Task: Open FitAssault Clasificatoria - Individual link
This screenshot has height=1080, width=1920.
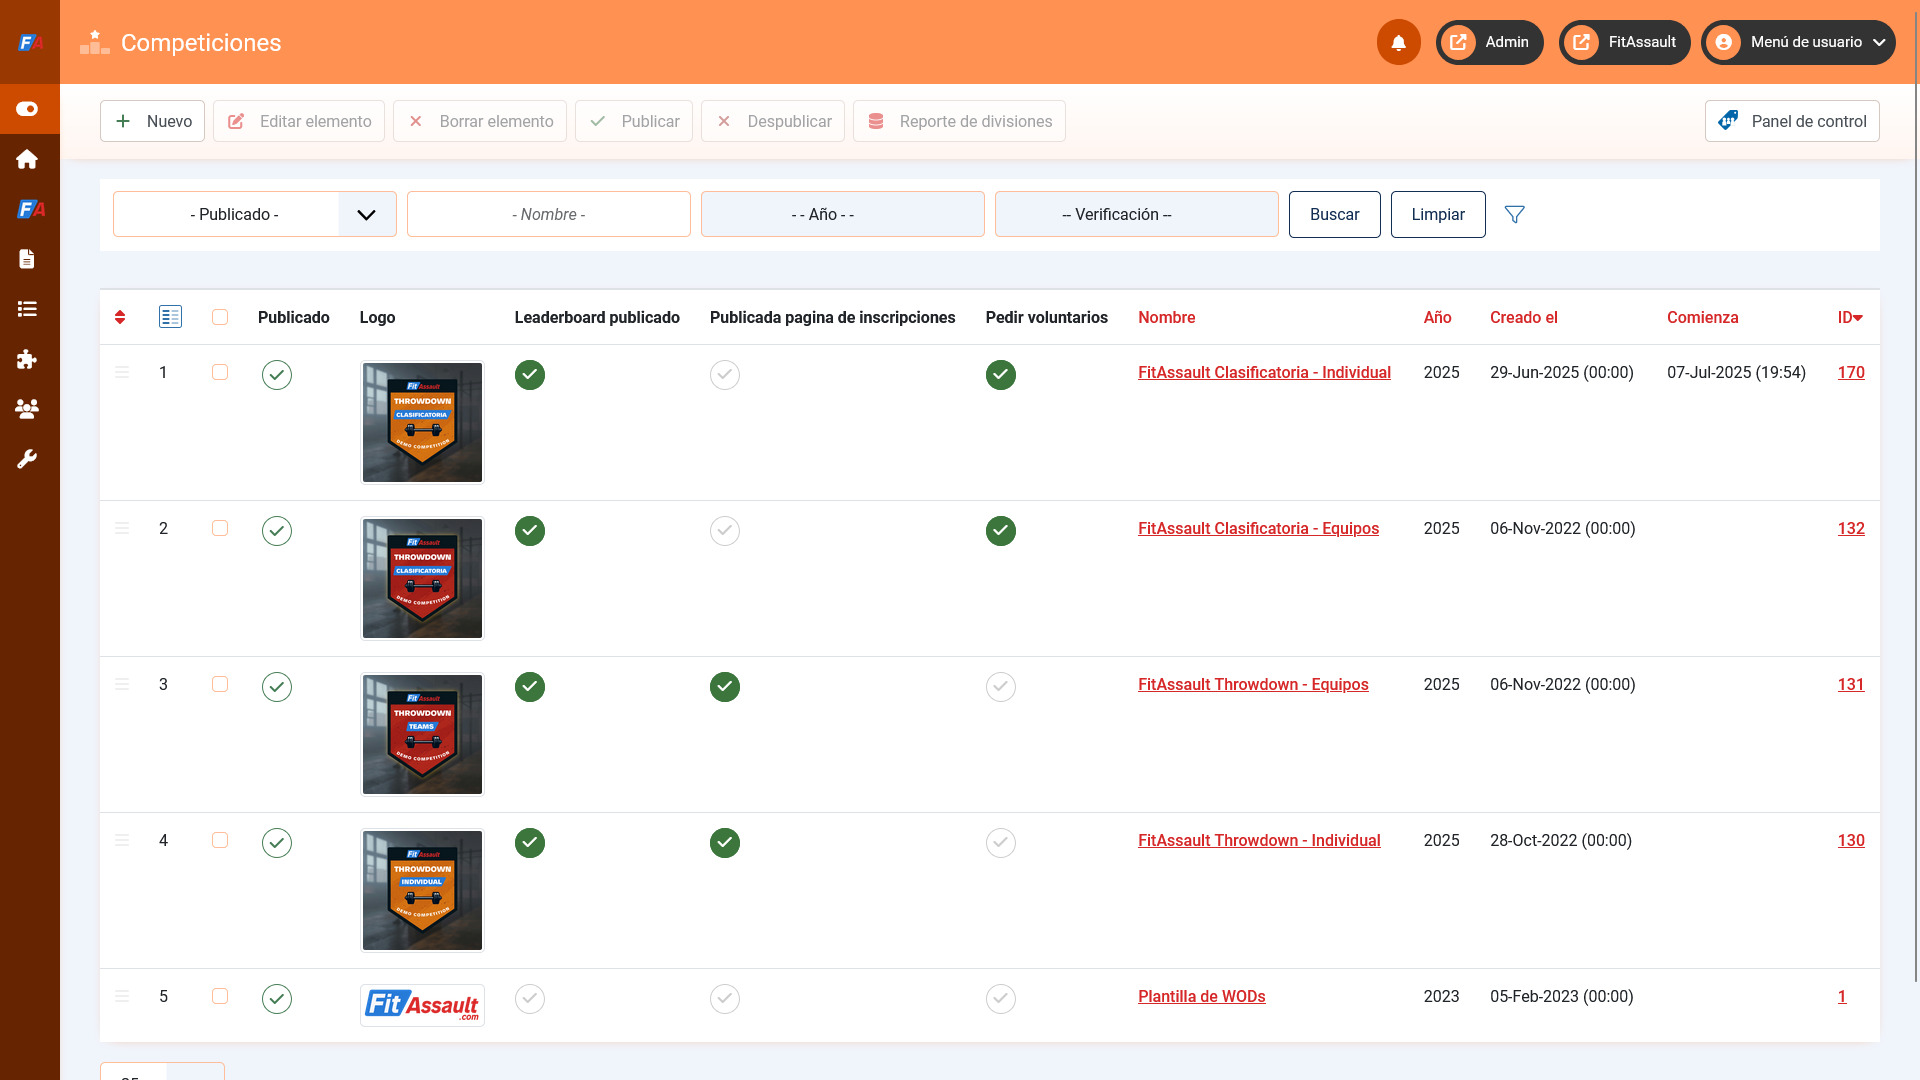Action: (1264, 372)
